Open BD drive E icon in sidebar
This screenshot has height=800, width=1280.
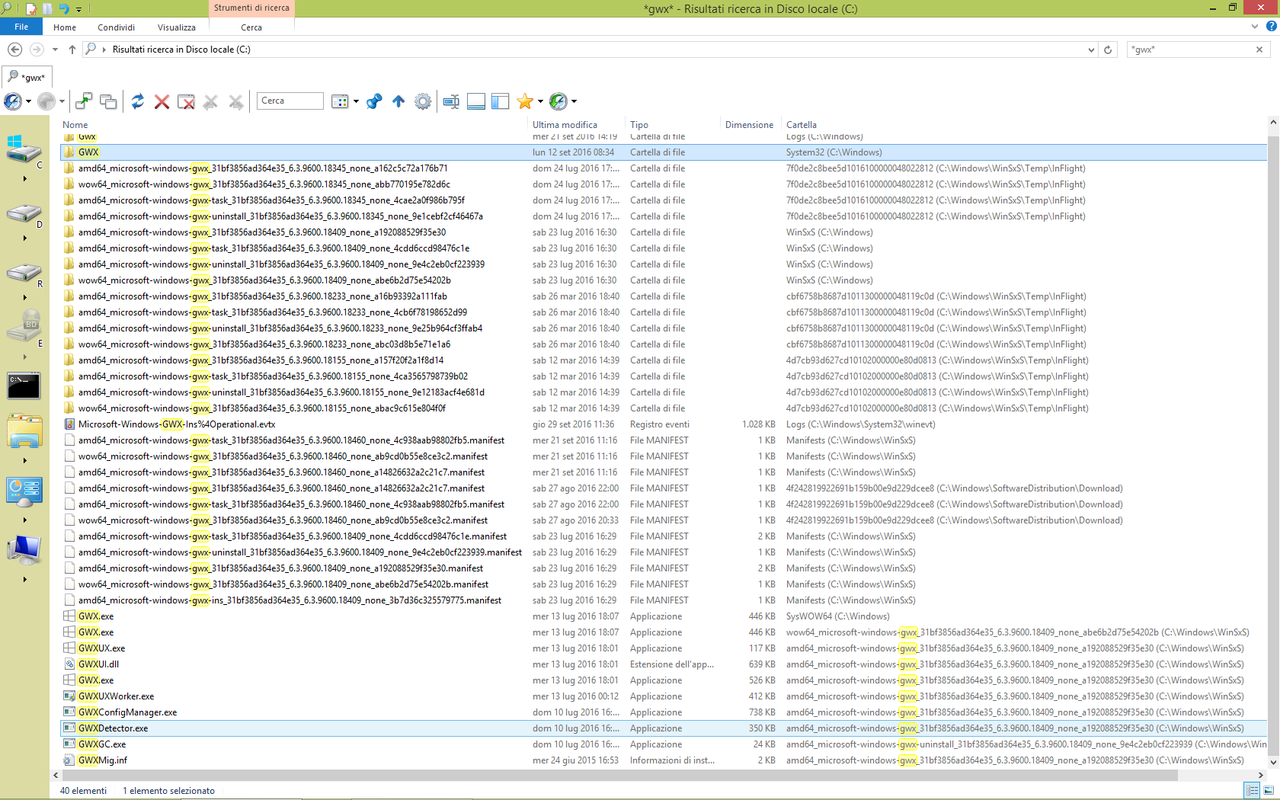click(x=24, y=326)
